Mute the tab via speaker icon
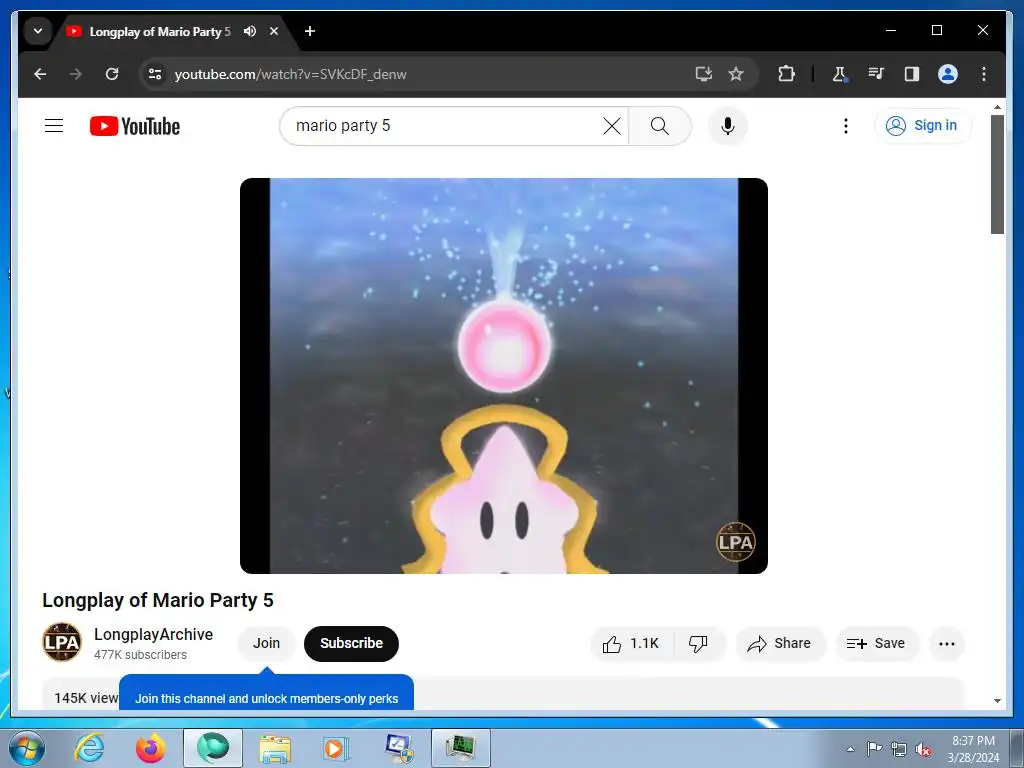Viewport: 1024px width, 768px height. 250,31
